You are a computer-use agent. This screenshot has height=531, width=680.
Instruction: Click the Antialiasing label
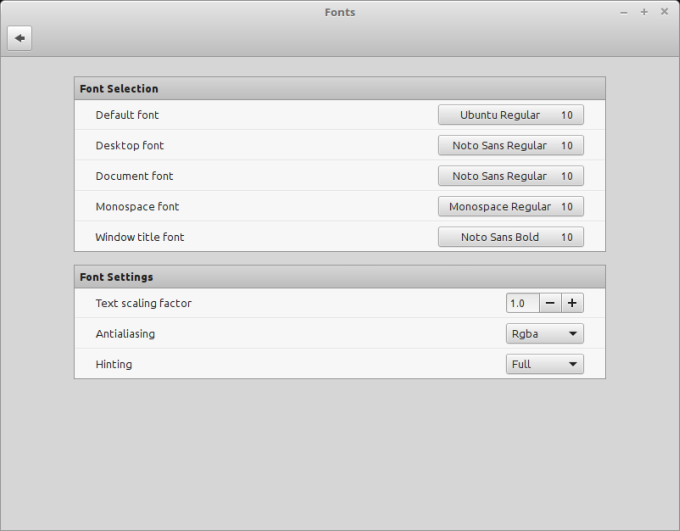[125, 334]
